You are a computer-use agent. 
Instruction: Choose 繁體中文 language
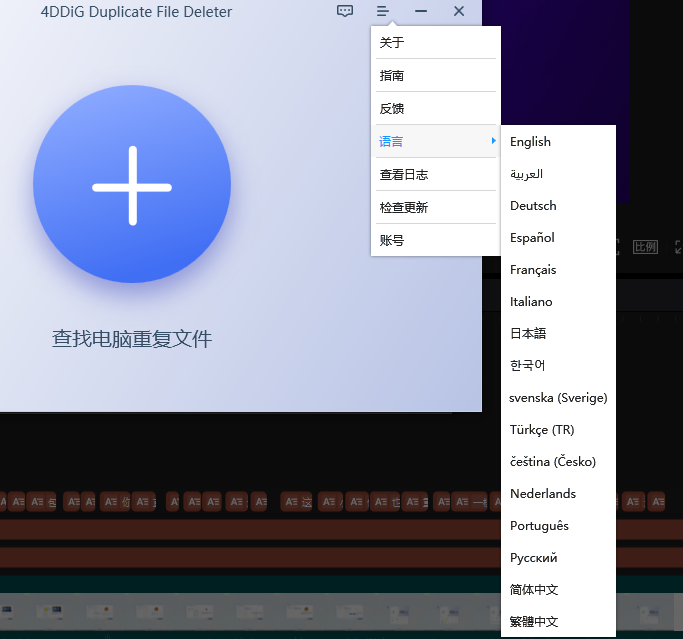[x=558, y=622]
